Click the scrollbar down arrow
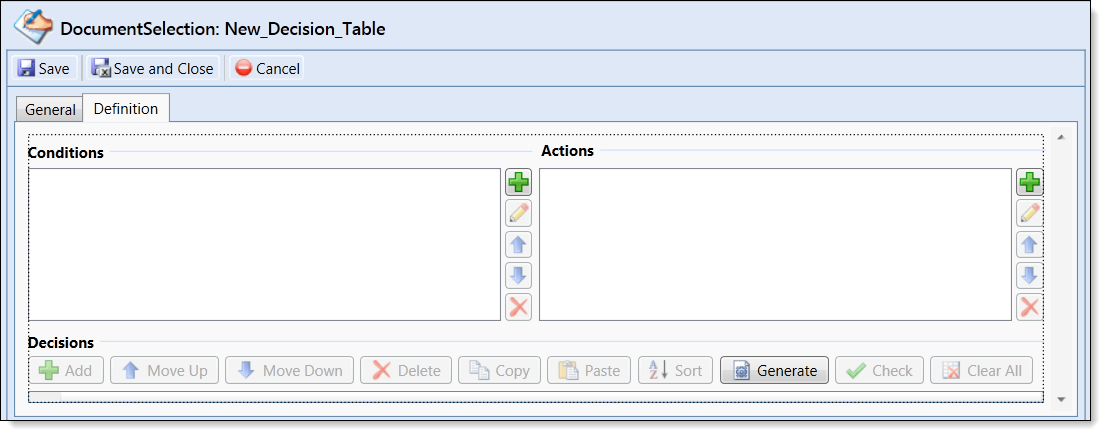The image size is (1106, 436). (1061, 399)
